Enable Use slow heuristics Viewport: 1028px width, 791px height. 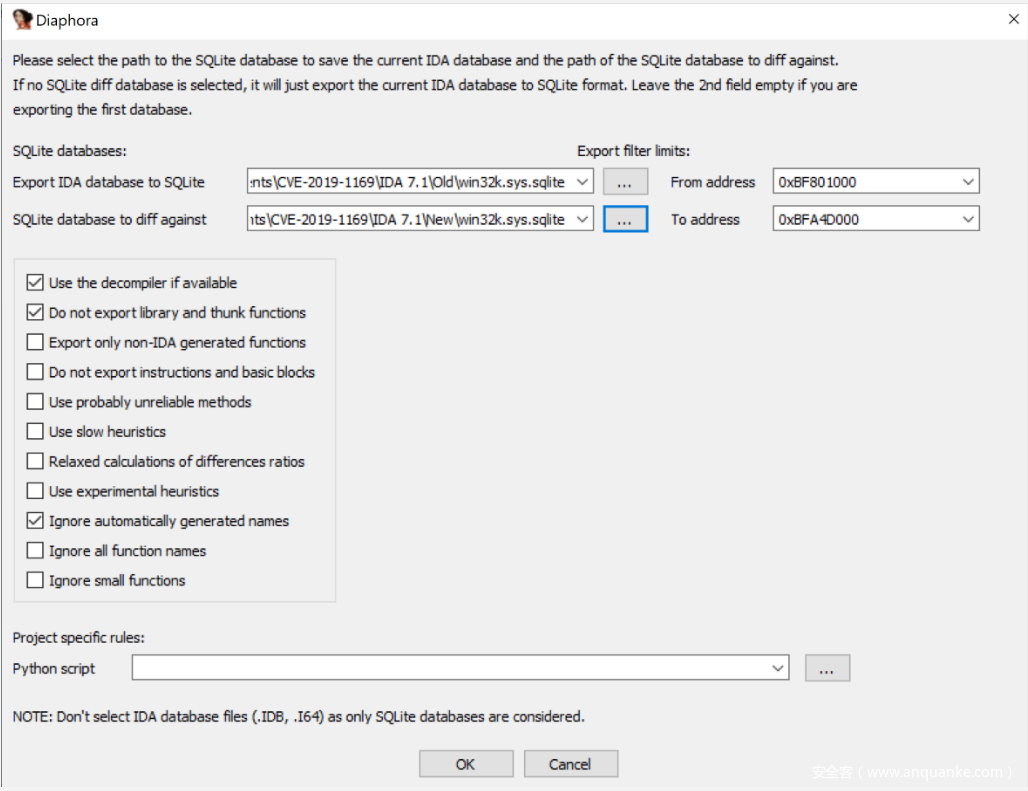tap(36, 432)
